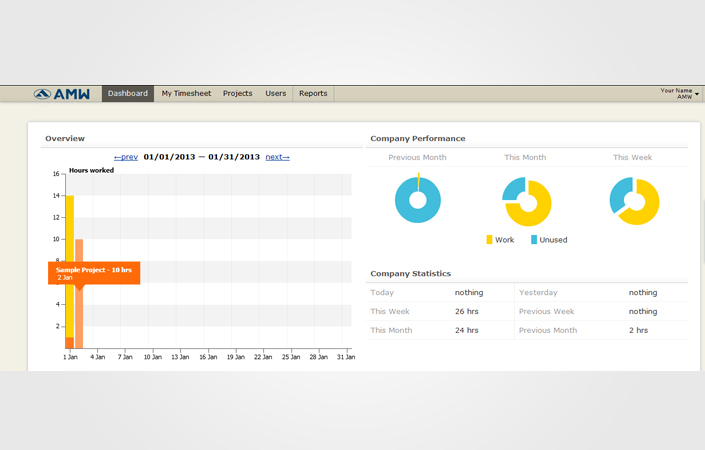The image size is (705, 450).
Task: Click the 2 hrs Previous Month value
Action: coord(638,330)
